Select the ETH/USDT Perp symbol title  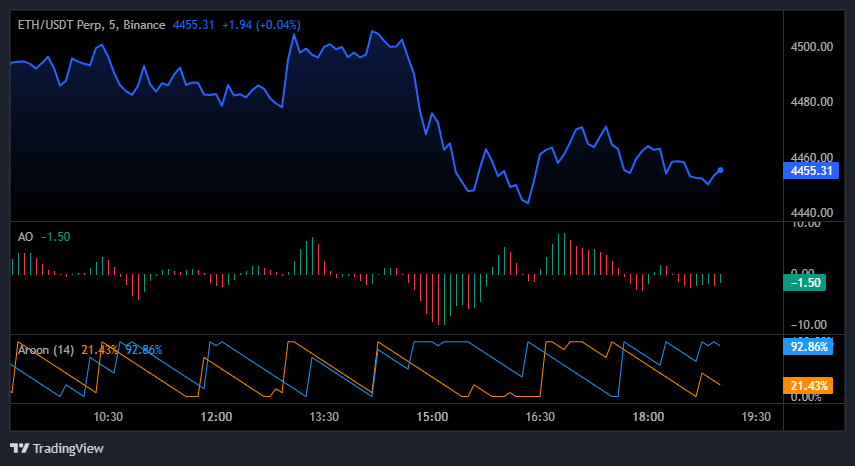coord(60,24)
